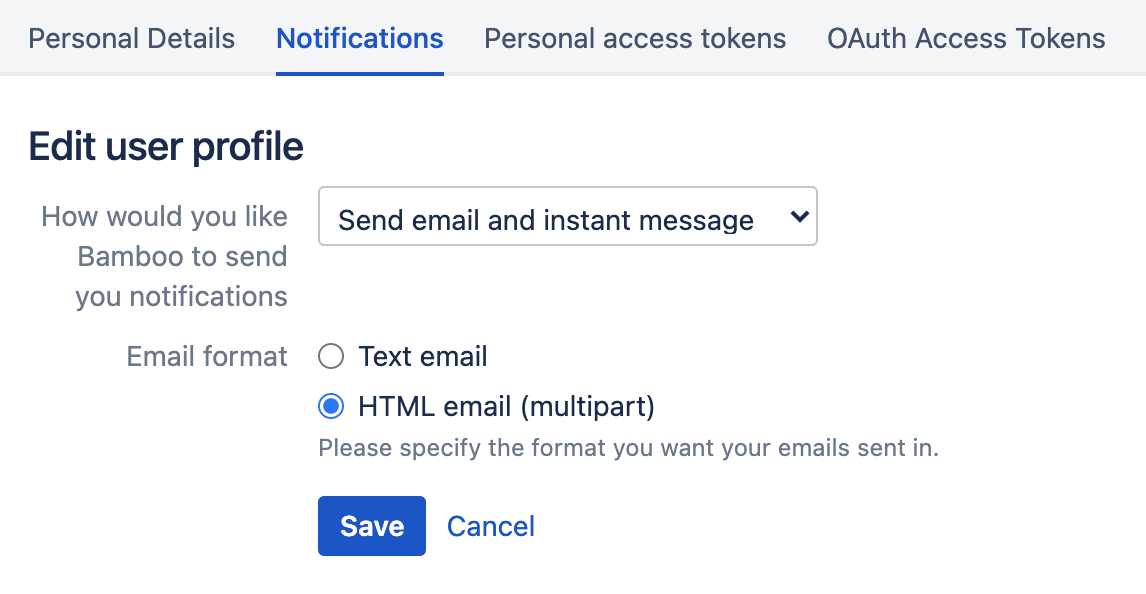Click the 'Email format' field label
1146x594 pixels.
(x=206, y=356)
